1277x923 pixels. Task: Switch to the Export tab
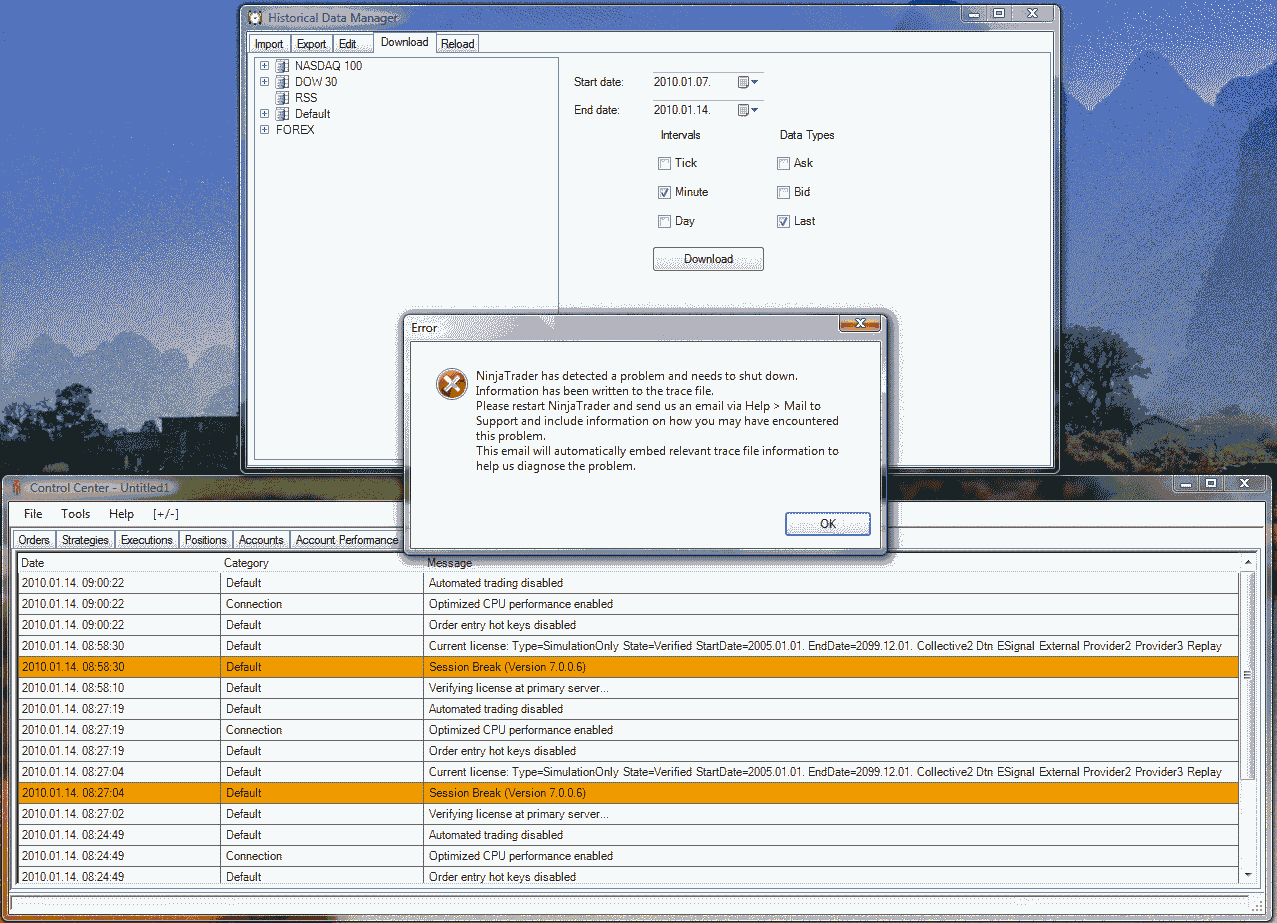point(311,44)
